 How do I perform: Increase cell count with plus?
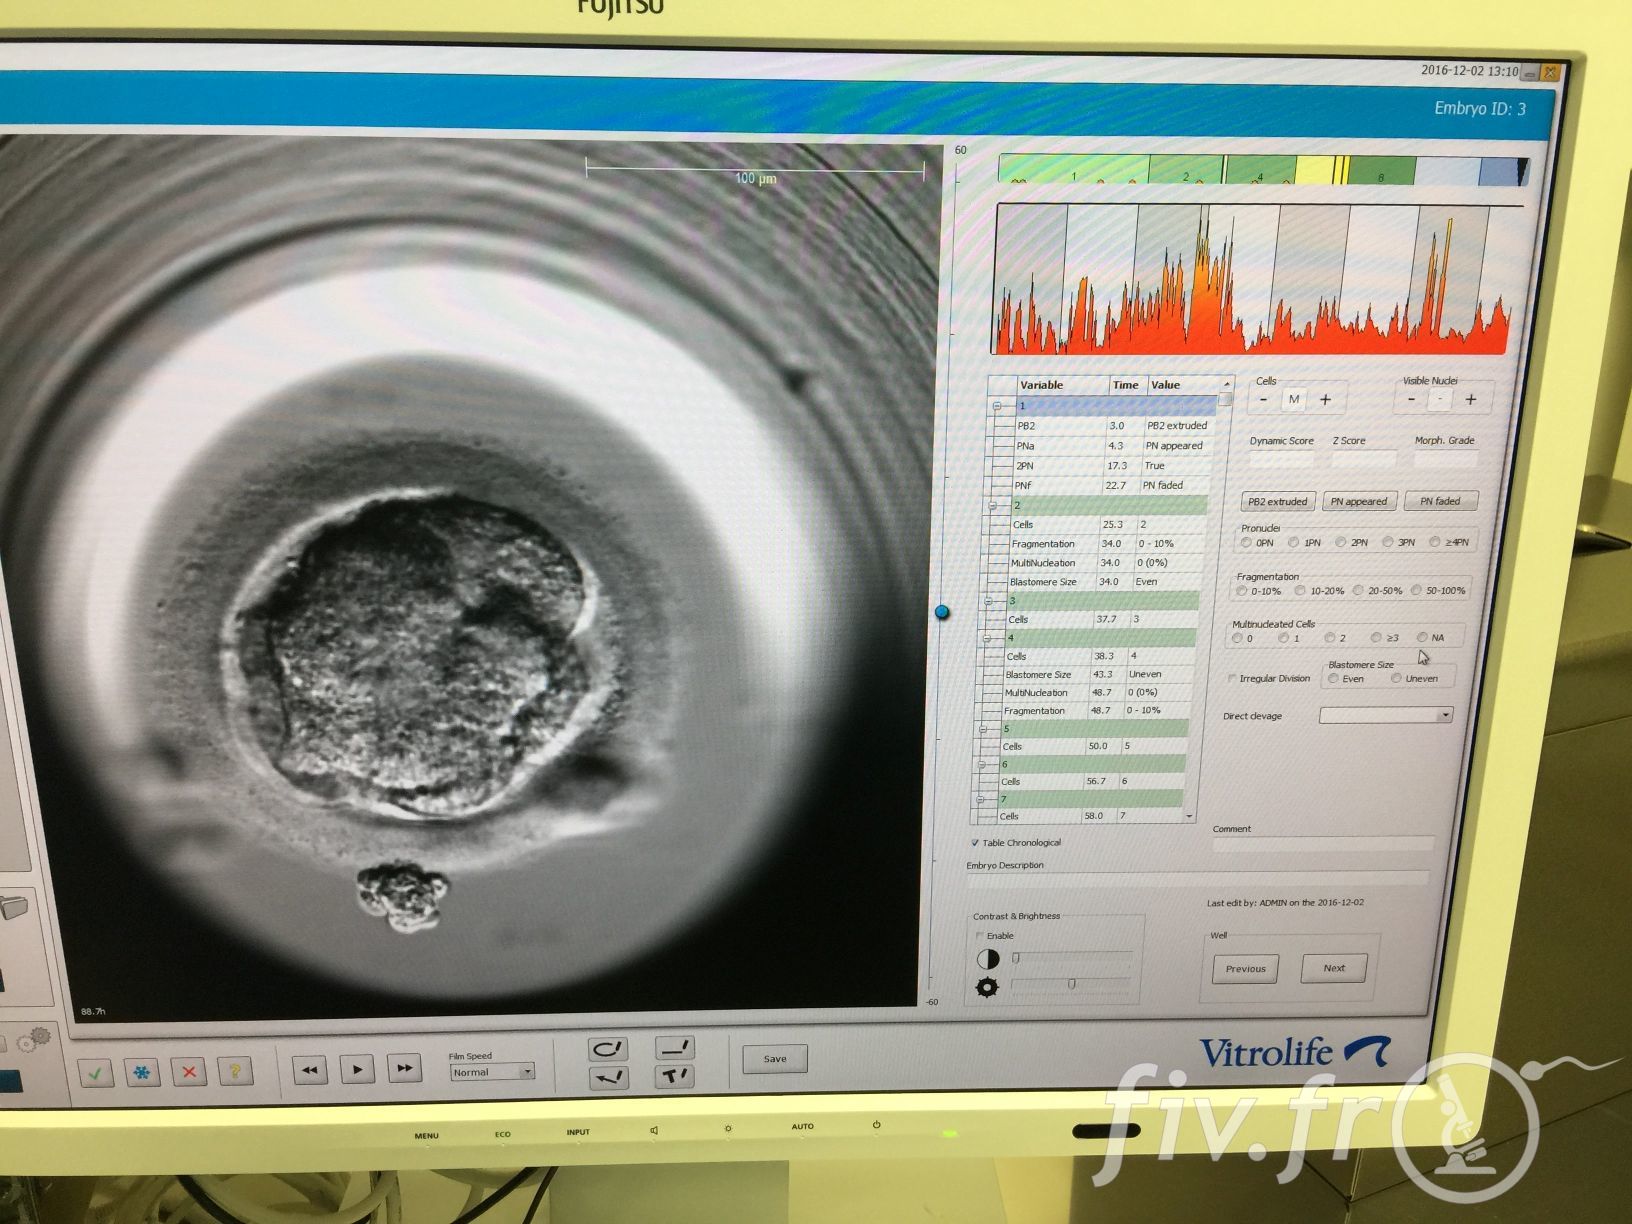pos(1325,399)
